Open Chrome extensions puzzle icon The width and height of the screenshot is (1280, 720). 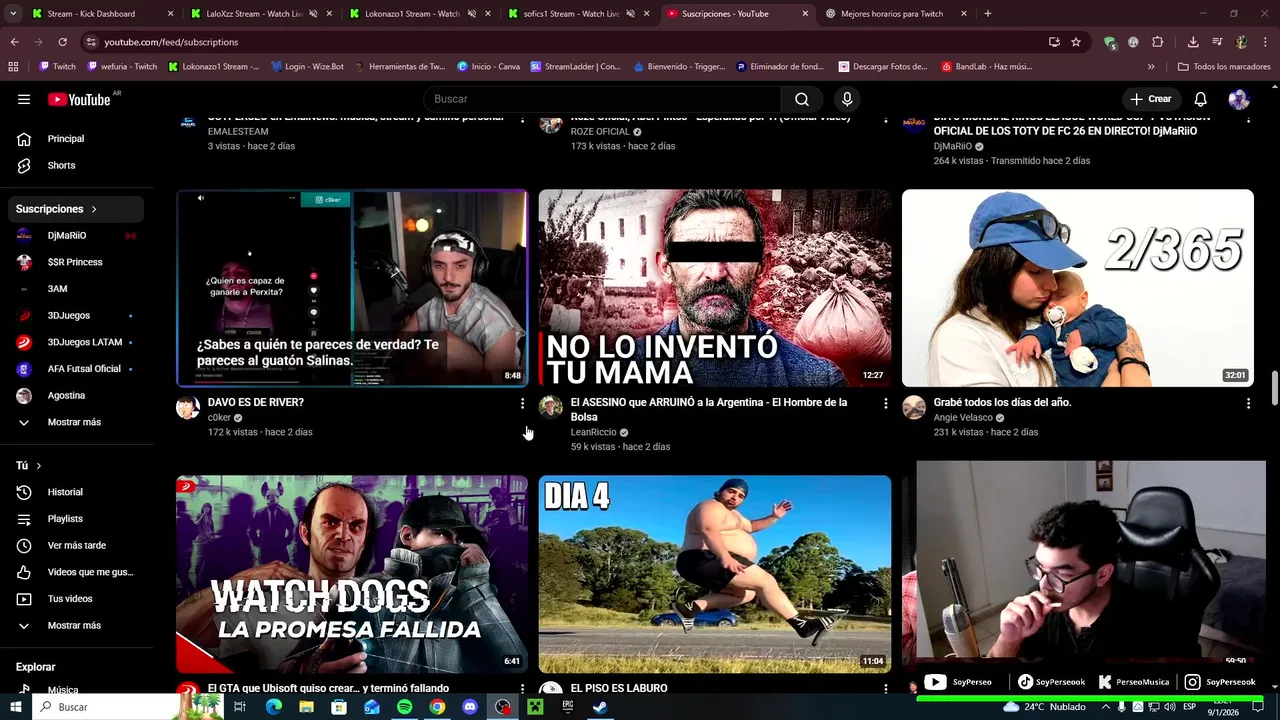(1158, 42)
